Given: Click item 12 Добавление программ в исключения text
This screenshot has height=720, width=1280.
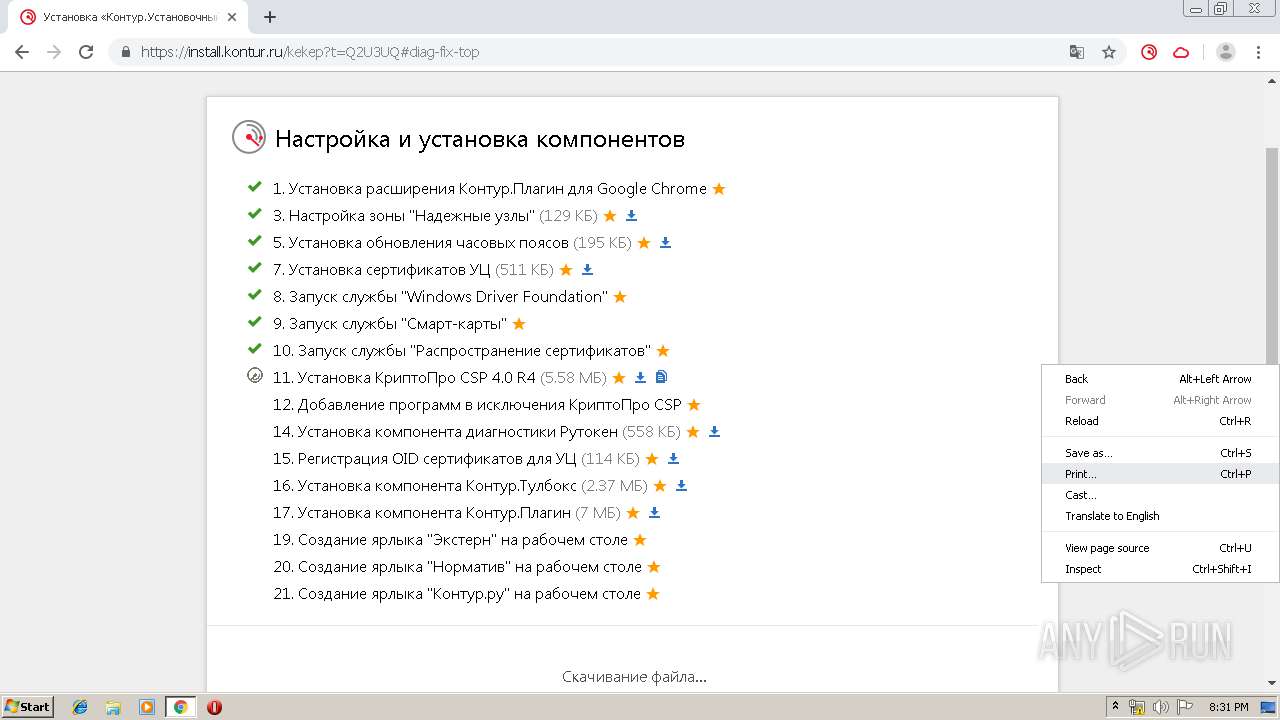Looking at the screenshot, I should [477, 405].
